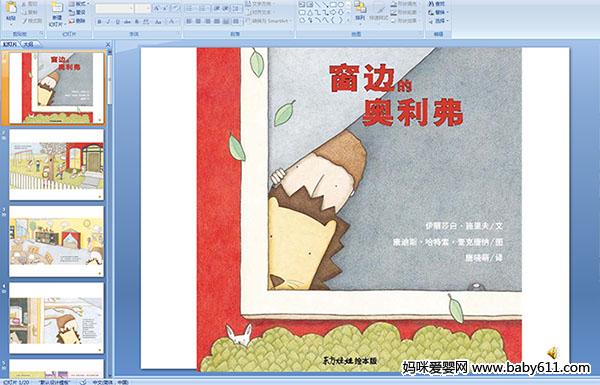Click the New Slide icon
The height and width of the screenshot is (385, 600).
click(x=57, y=9)
